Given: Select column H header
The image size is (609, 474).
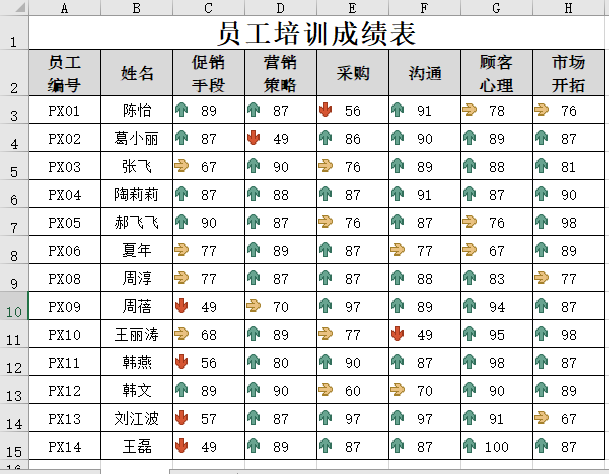Looking at the screenshot, I should coord(568,8).
